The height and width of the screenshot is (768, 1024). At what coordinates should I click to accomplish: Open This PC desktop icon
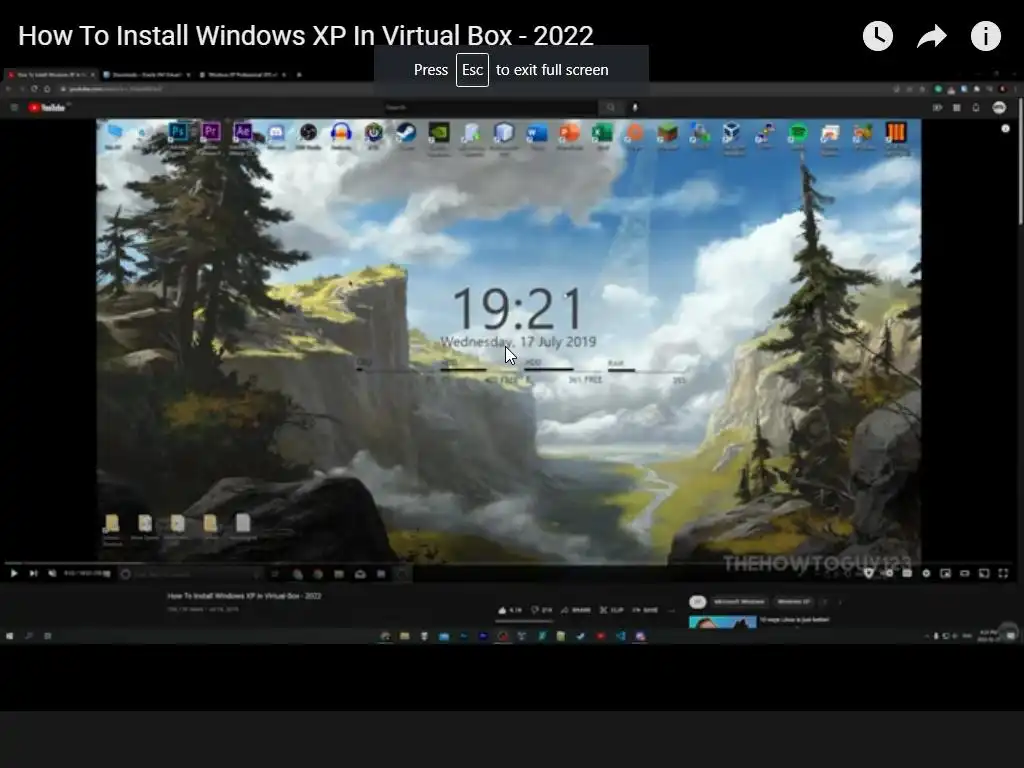tap(114, 133)
